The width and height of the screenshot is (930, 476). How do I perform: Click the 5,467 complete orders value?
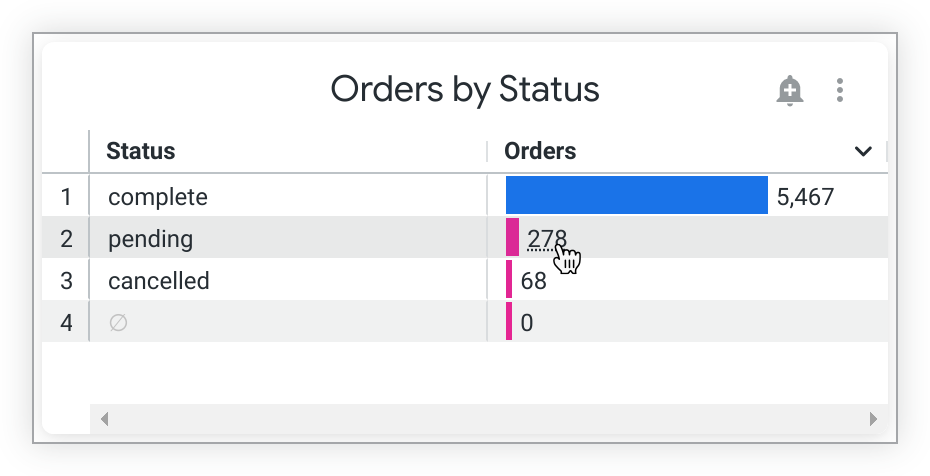804,197
